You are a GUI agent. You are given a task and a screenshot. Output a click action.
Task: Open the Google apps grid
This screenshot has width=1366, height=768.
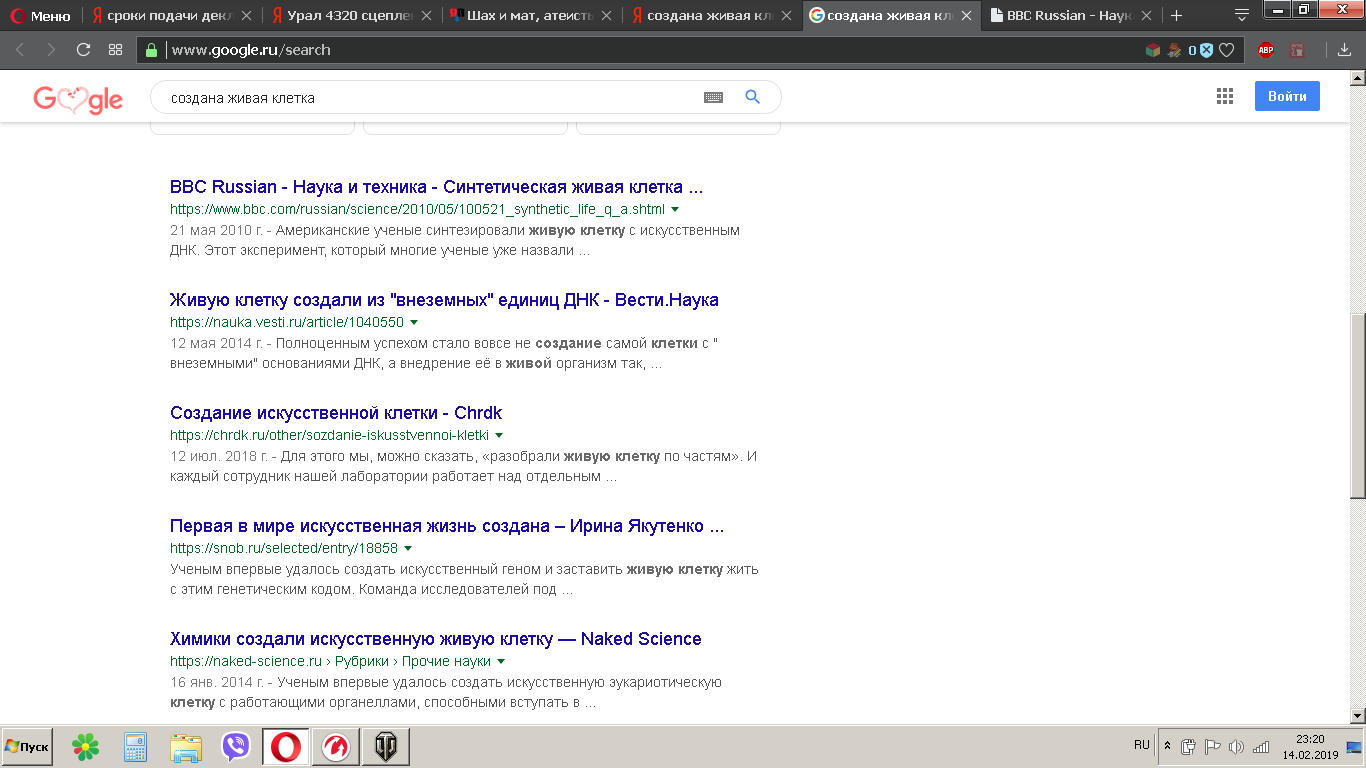point(1225,96)
